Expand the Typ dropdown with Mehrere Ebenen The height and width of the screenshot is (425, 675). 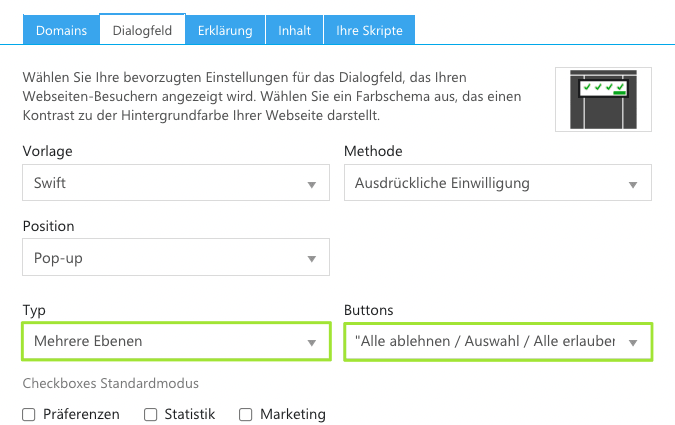175,342
